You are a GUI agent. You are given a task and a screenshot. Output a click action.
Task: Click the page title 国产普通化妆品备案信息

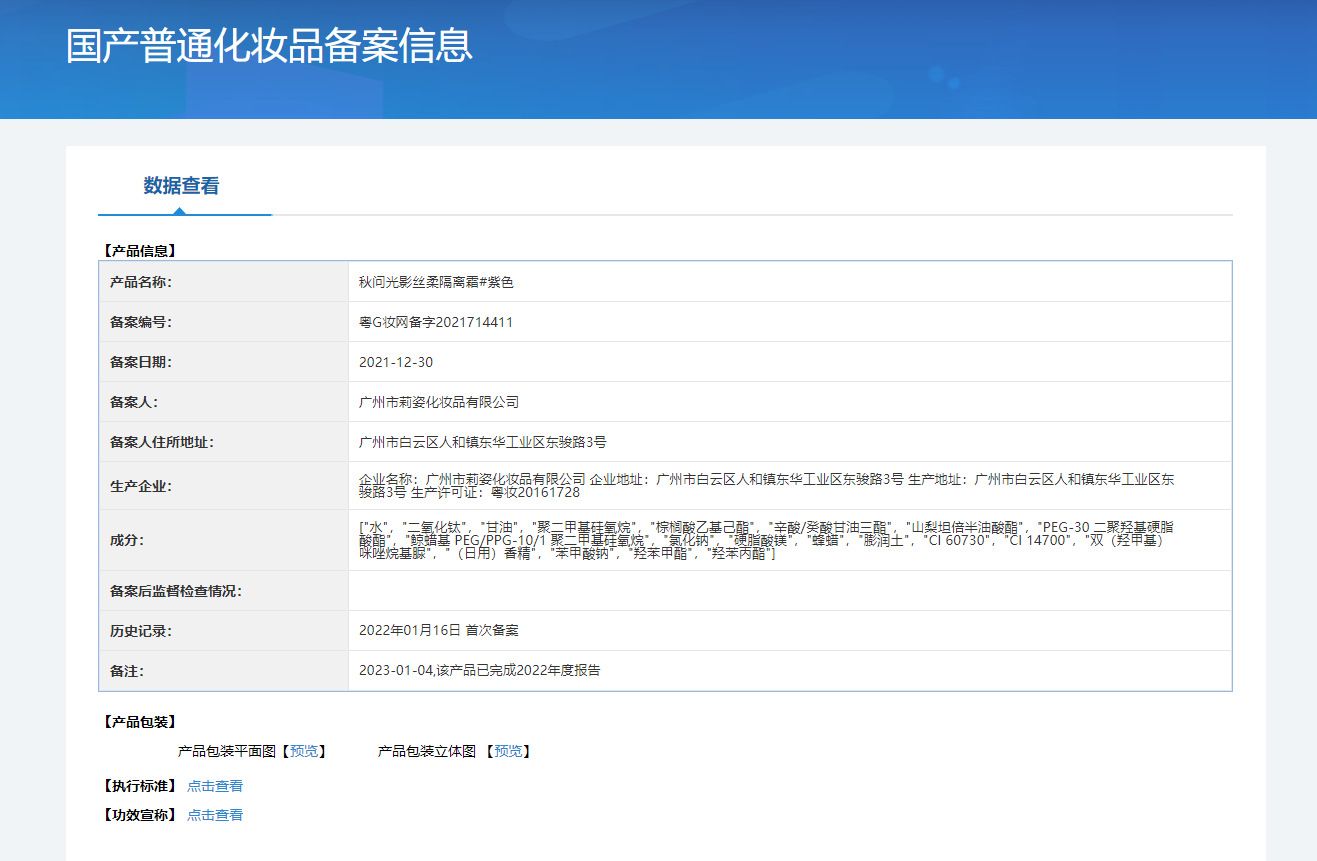(269, 47)
